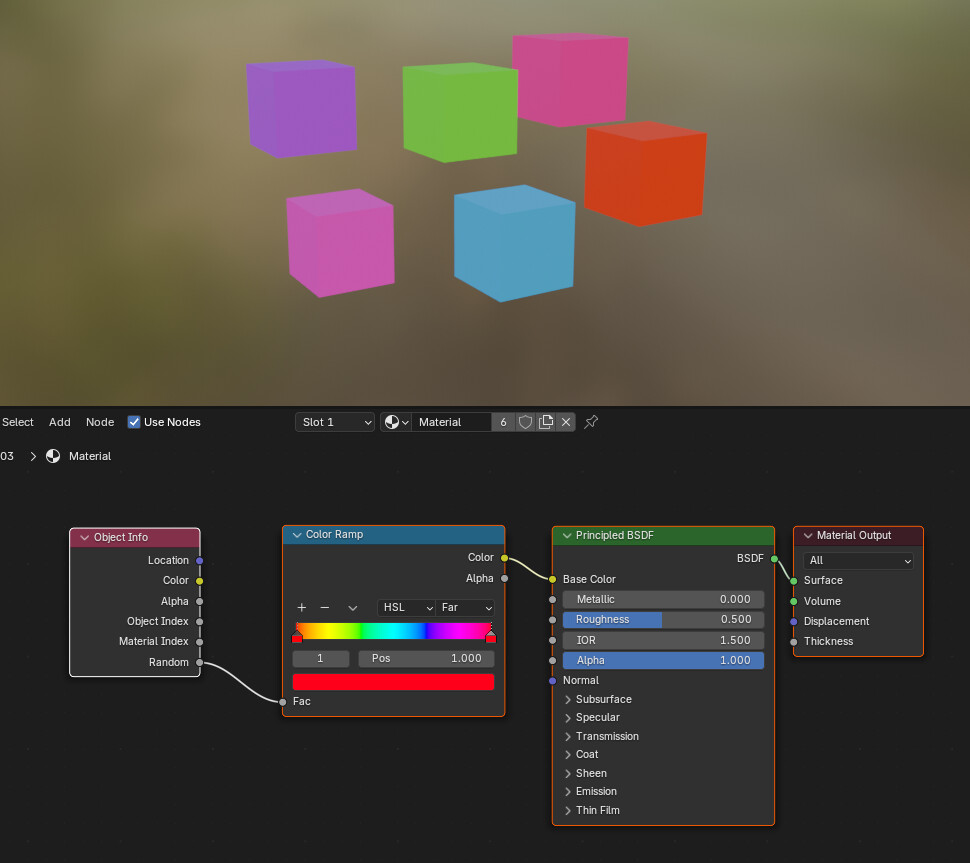This screenshot has width=970, height=863.
Task: Select the orange-red cube in the viewport
Action: tap(645, 173)
